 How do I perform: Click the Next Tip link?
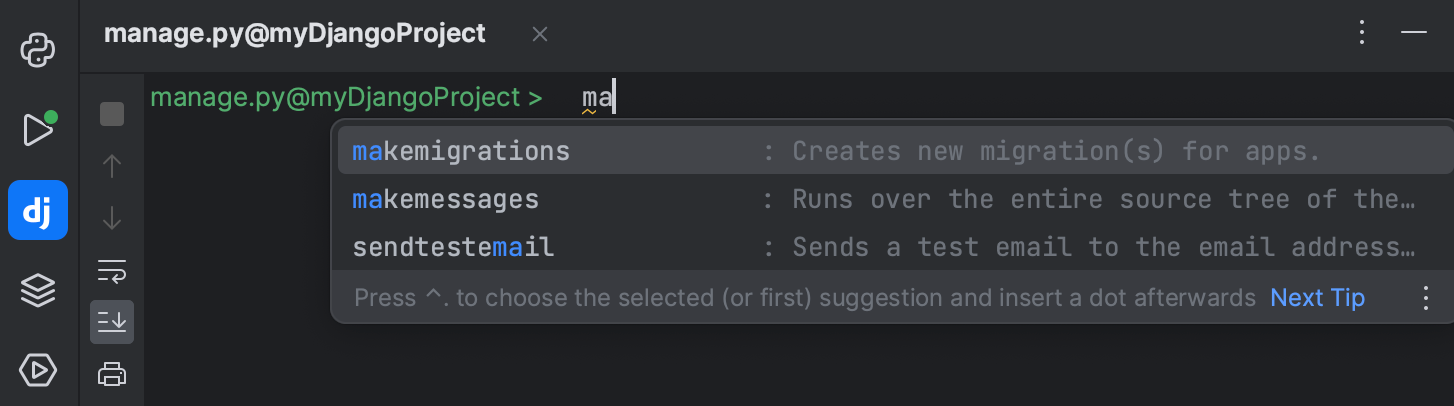tap(1317, 298)
